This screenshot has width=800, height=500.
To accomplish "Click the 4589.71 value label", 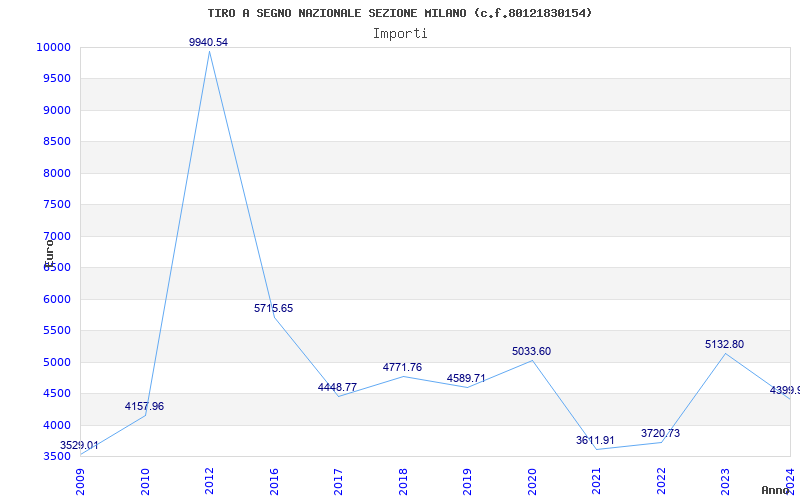I will click(x=466, y=379).
